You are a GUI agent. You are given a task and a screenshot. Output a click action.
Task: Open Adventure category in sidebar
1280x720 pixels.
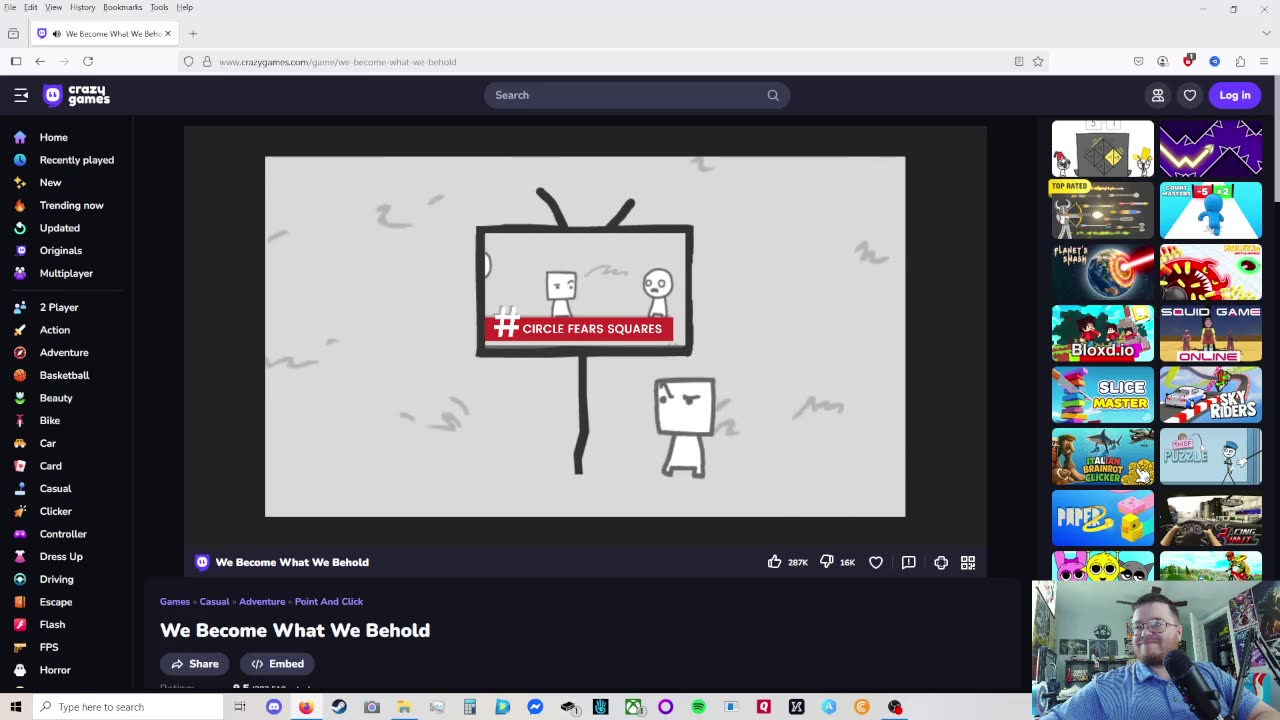(66, 352)
